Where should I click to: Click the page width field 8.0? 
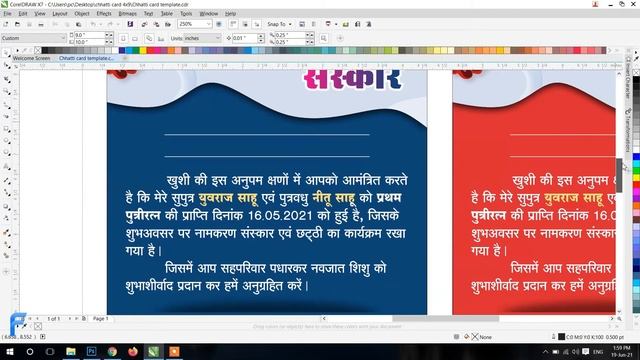point(89,35)
